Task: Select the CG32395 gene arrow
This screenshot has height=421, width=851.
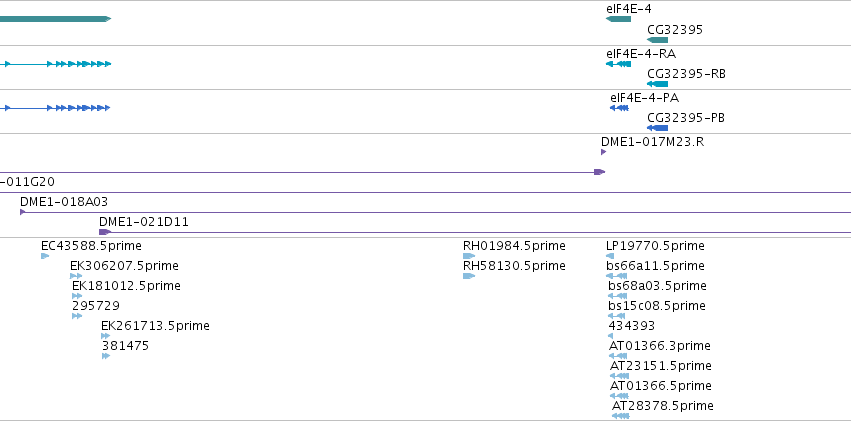Action: tap(657, 40)
